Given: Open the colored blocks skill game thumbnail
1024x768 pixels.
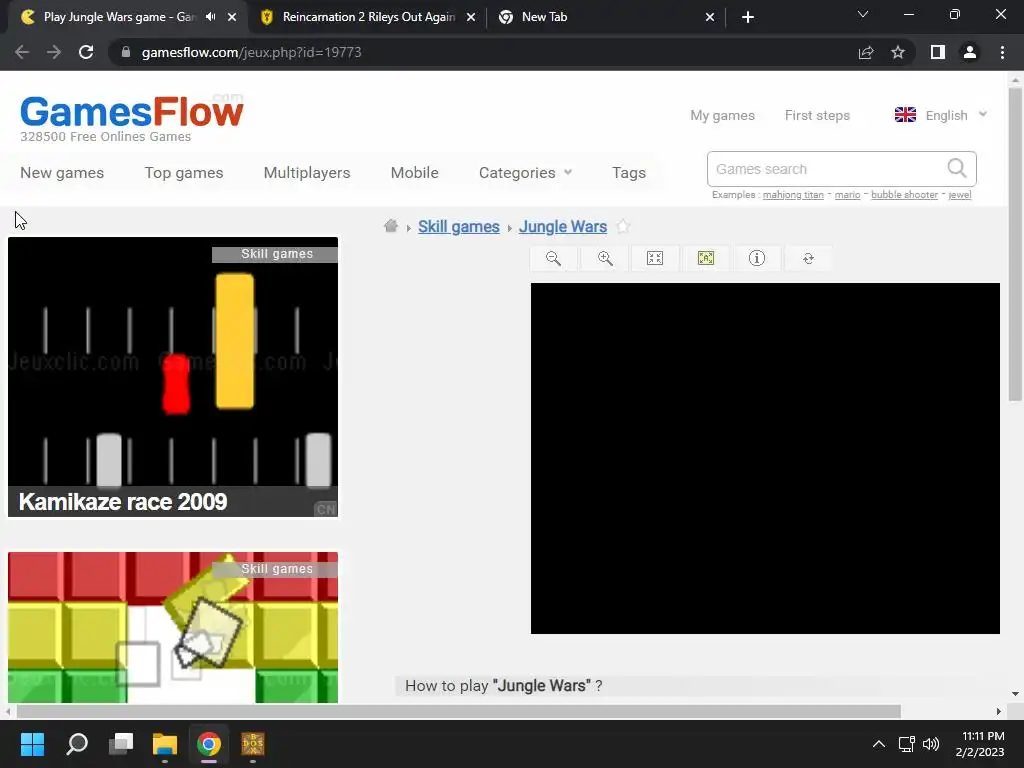Looking at the screenshot, I should 173,628.
